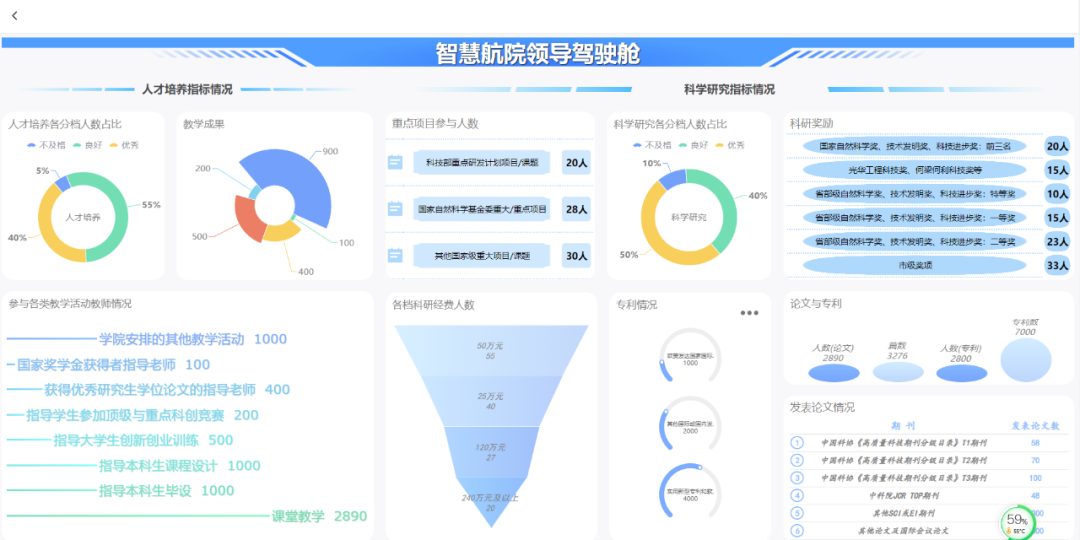This screenshot has width=1080, height=540.
Task: Click the 实用新型专利 gauge showing 4000
Action: click(x=690, y=493)
